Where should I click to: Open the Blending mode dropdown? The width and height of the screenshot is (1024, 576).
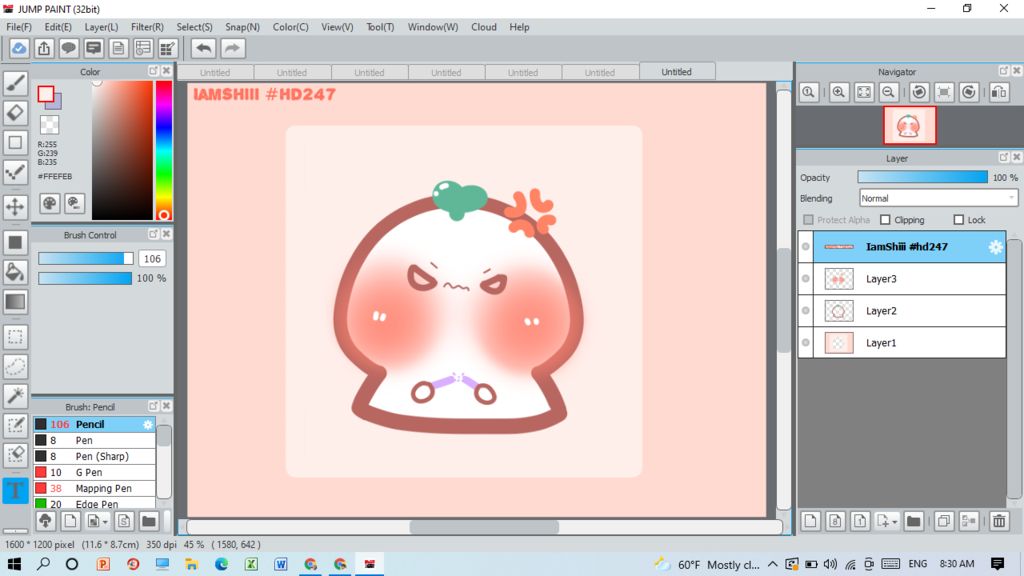[938, 198]
